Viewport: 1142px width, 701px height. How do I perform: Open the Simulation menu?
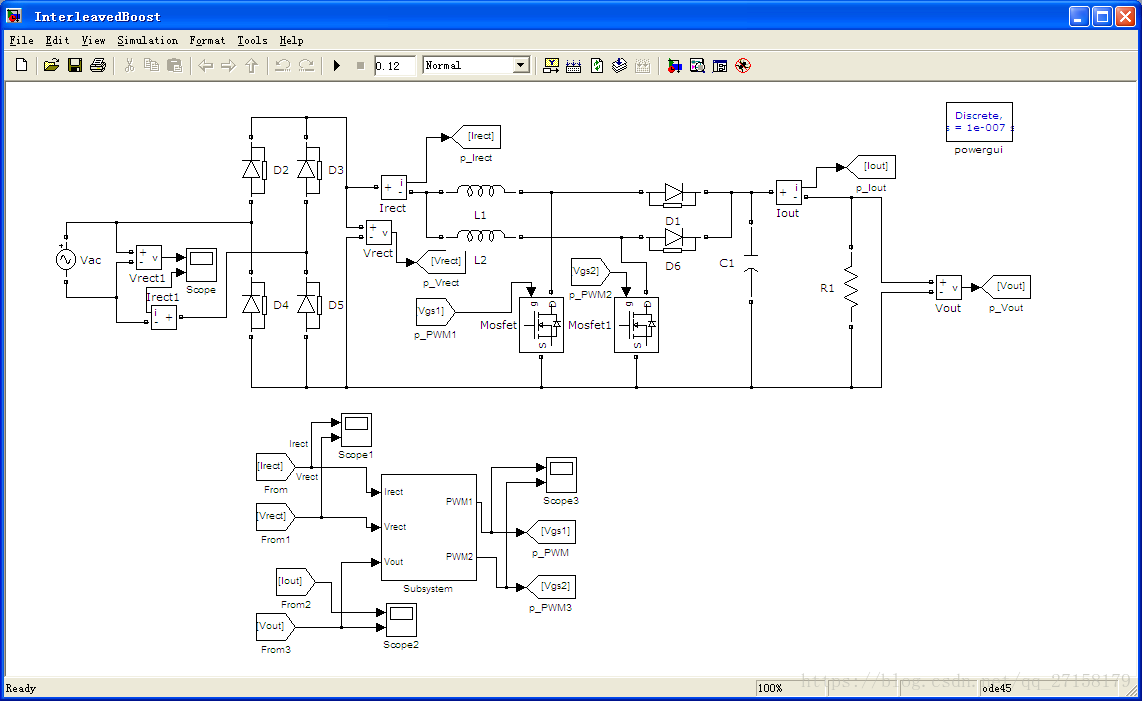147,41
